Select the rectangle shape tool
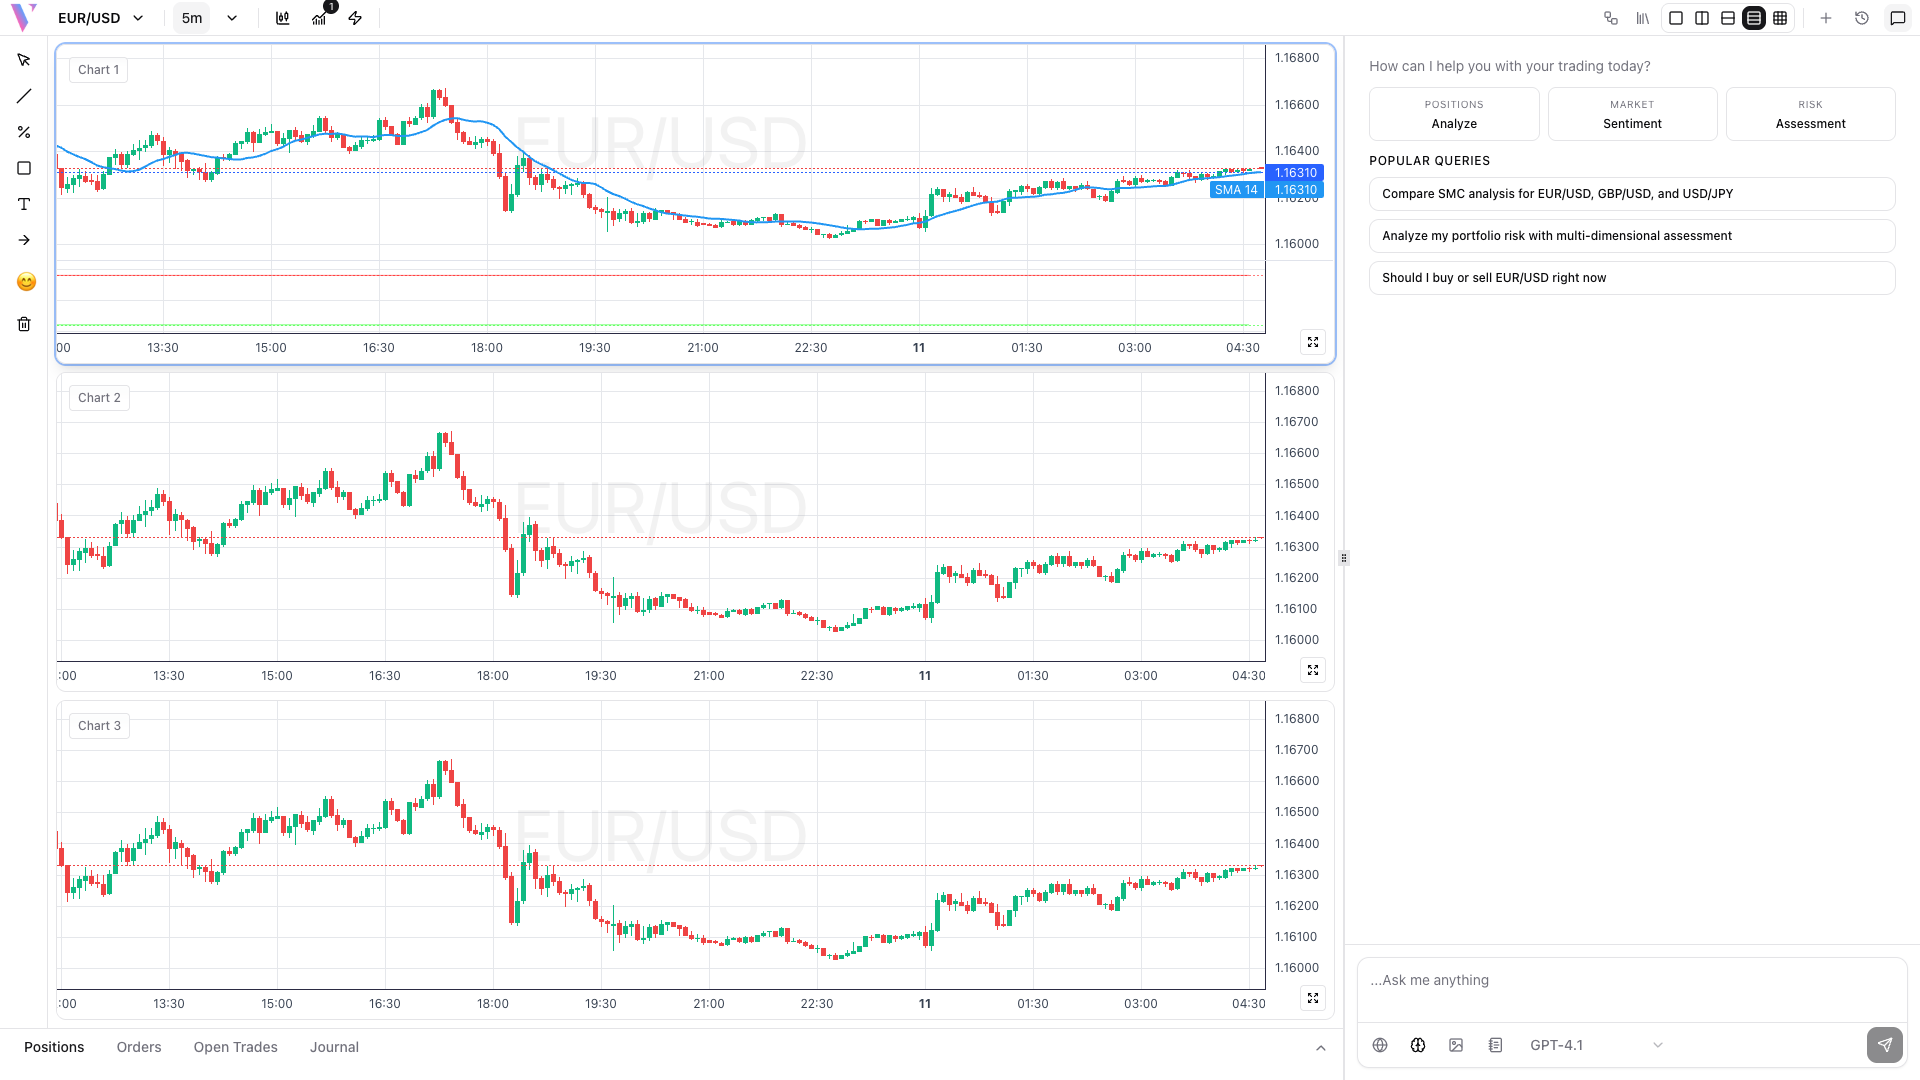 [24, 168]
